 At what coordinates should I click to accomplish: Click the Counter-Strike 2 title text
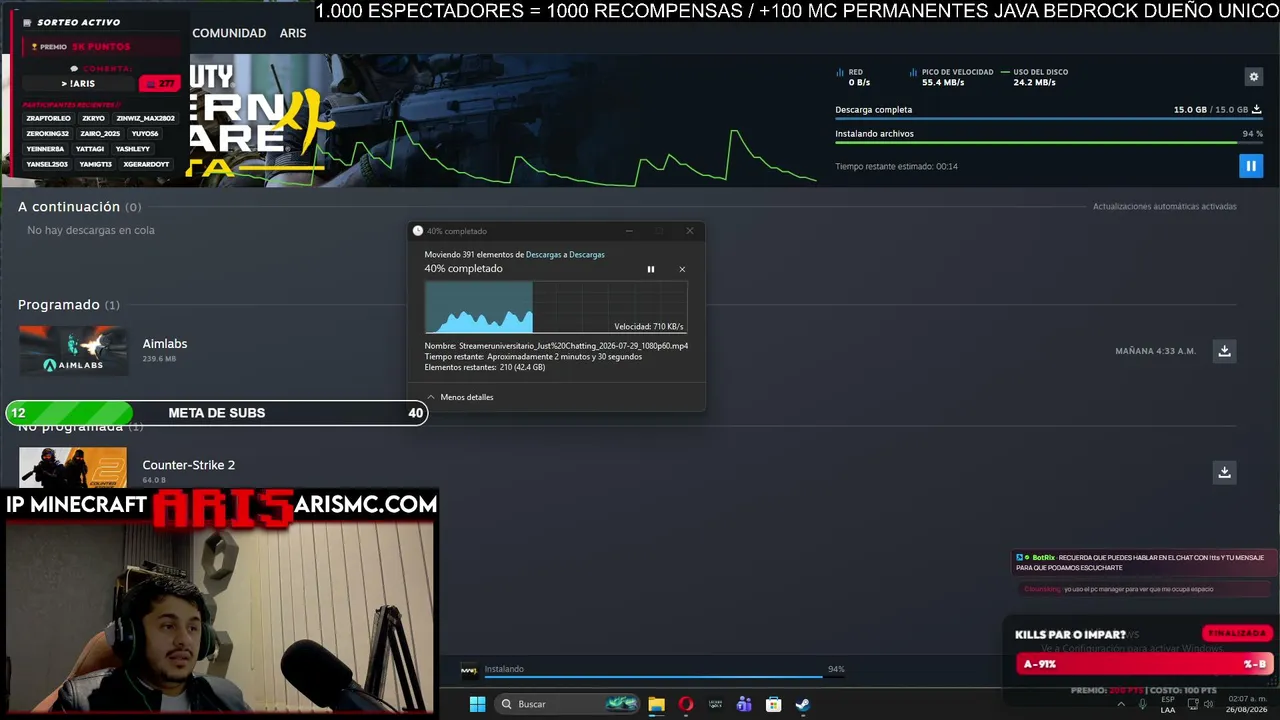coord(189,465)
